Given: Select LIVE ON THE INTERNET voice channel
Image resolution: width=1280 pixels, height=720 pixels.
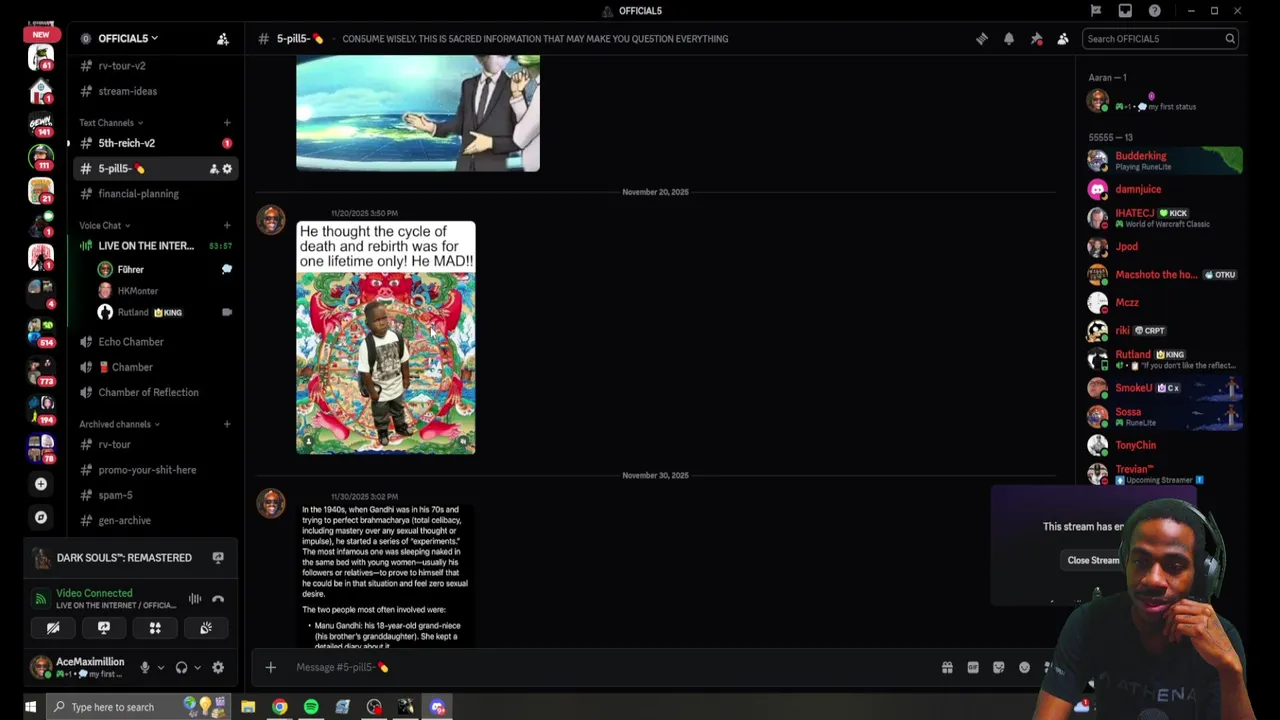Looking at the screenshot, I should click(x=155, y=246).
